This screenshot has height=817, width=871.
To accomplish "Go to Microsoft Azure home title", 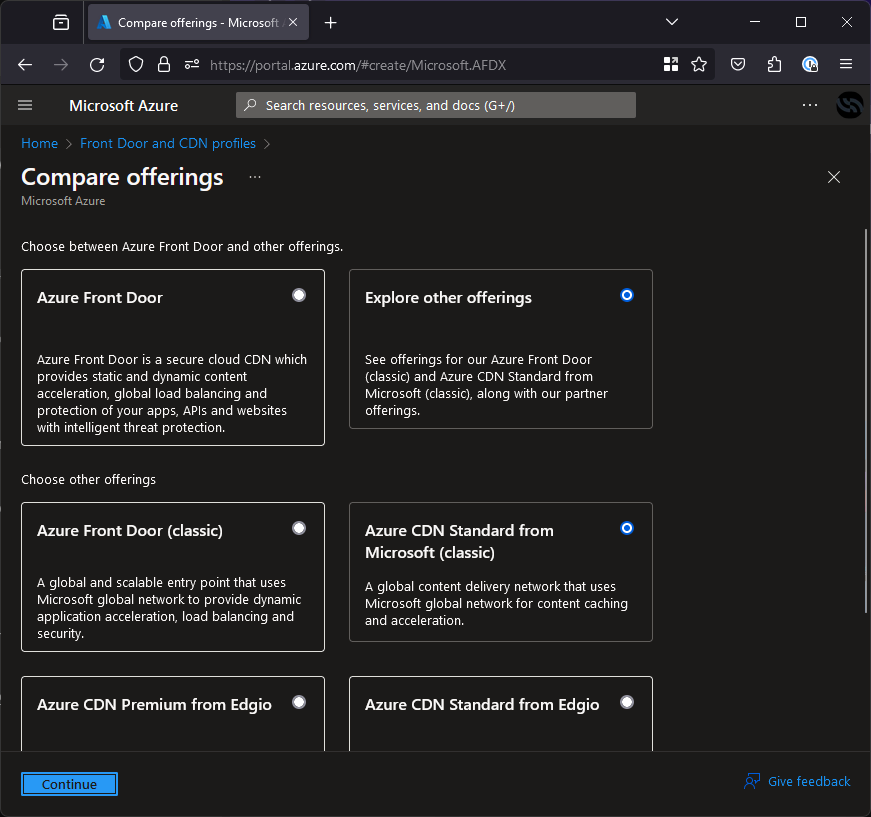I will (123, 106).
